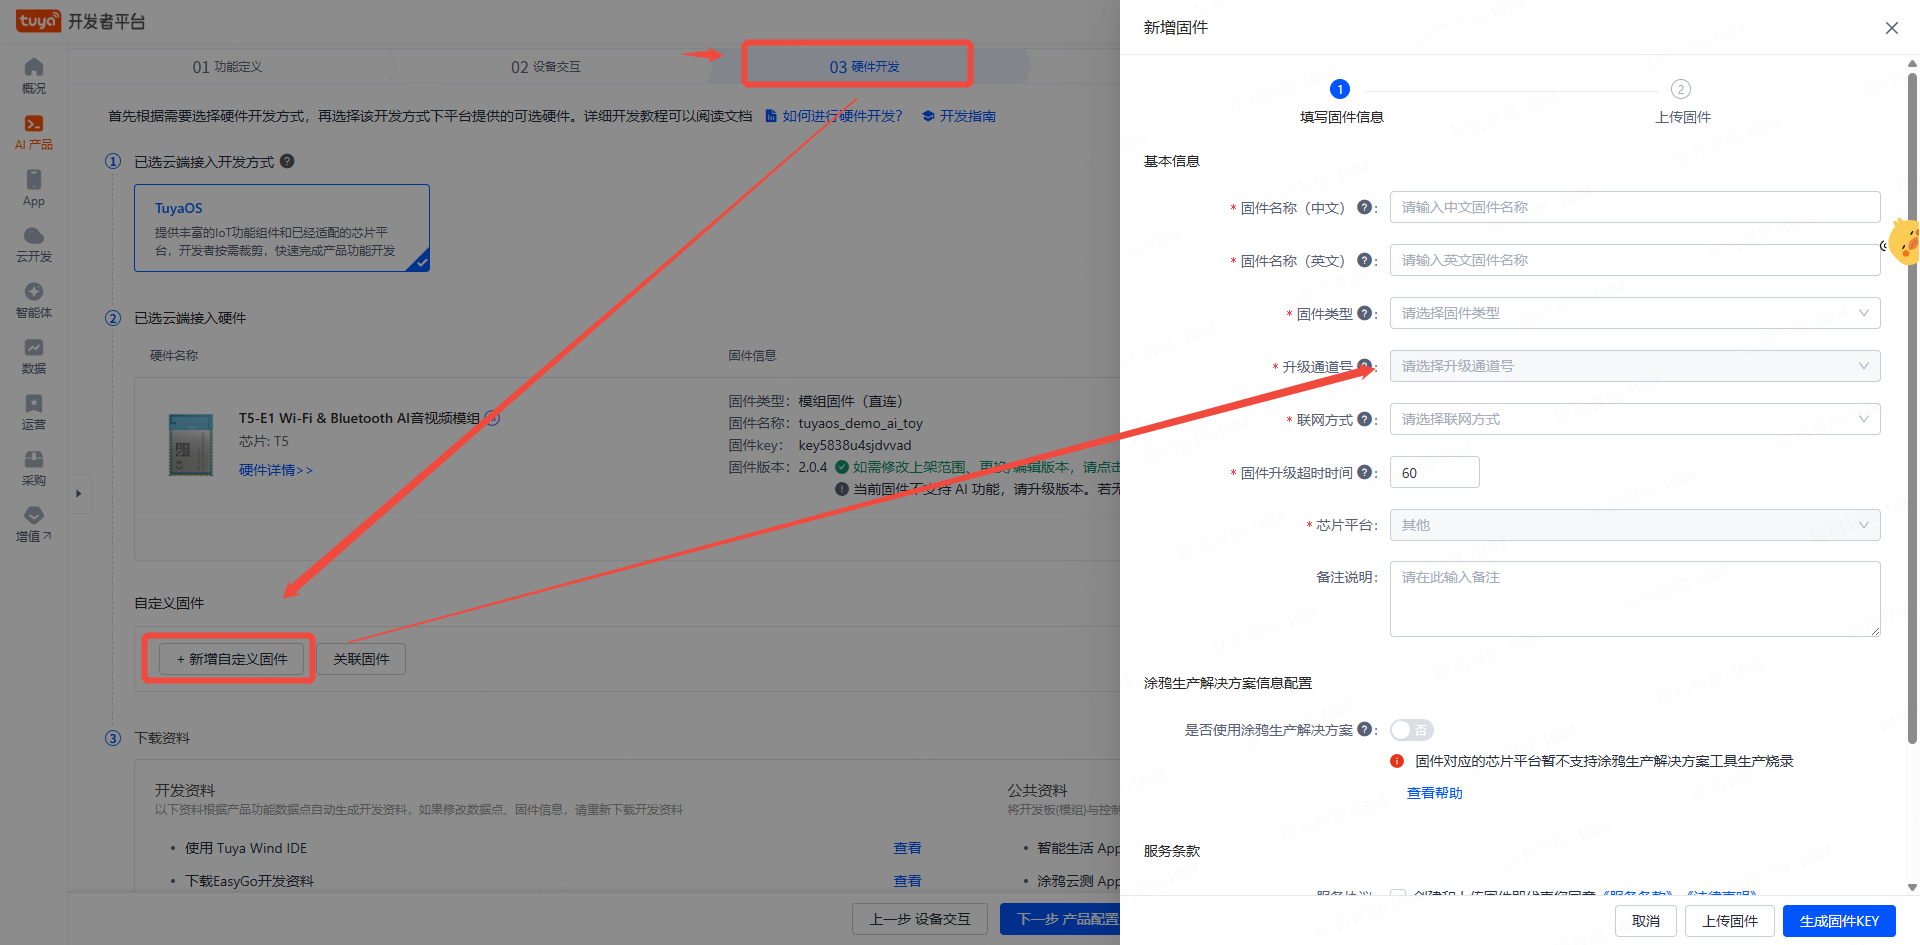The image size is (1920, 945).
Task: Open the 芯片平台 dropdown
Action: (1635, 525)
